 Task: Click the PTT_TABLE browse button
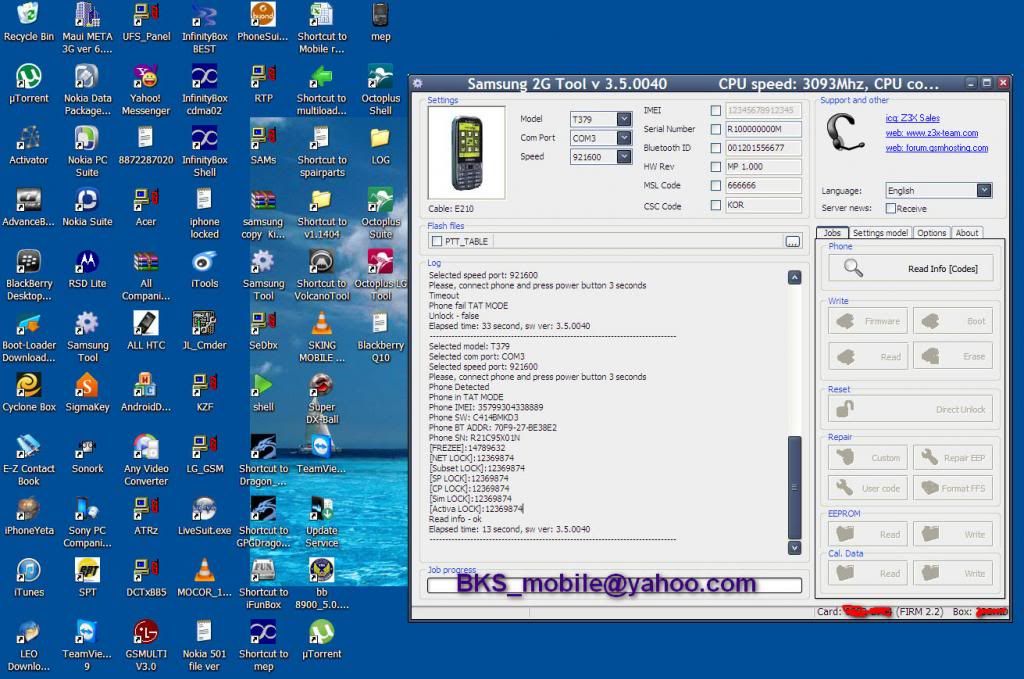click(793, 242)
